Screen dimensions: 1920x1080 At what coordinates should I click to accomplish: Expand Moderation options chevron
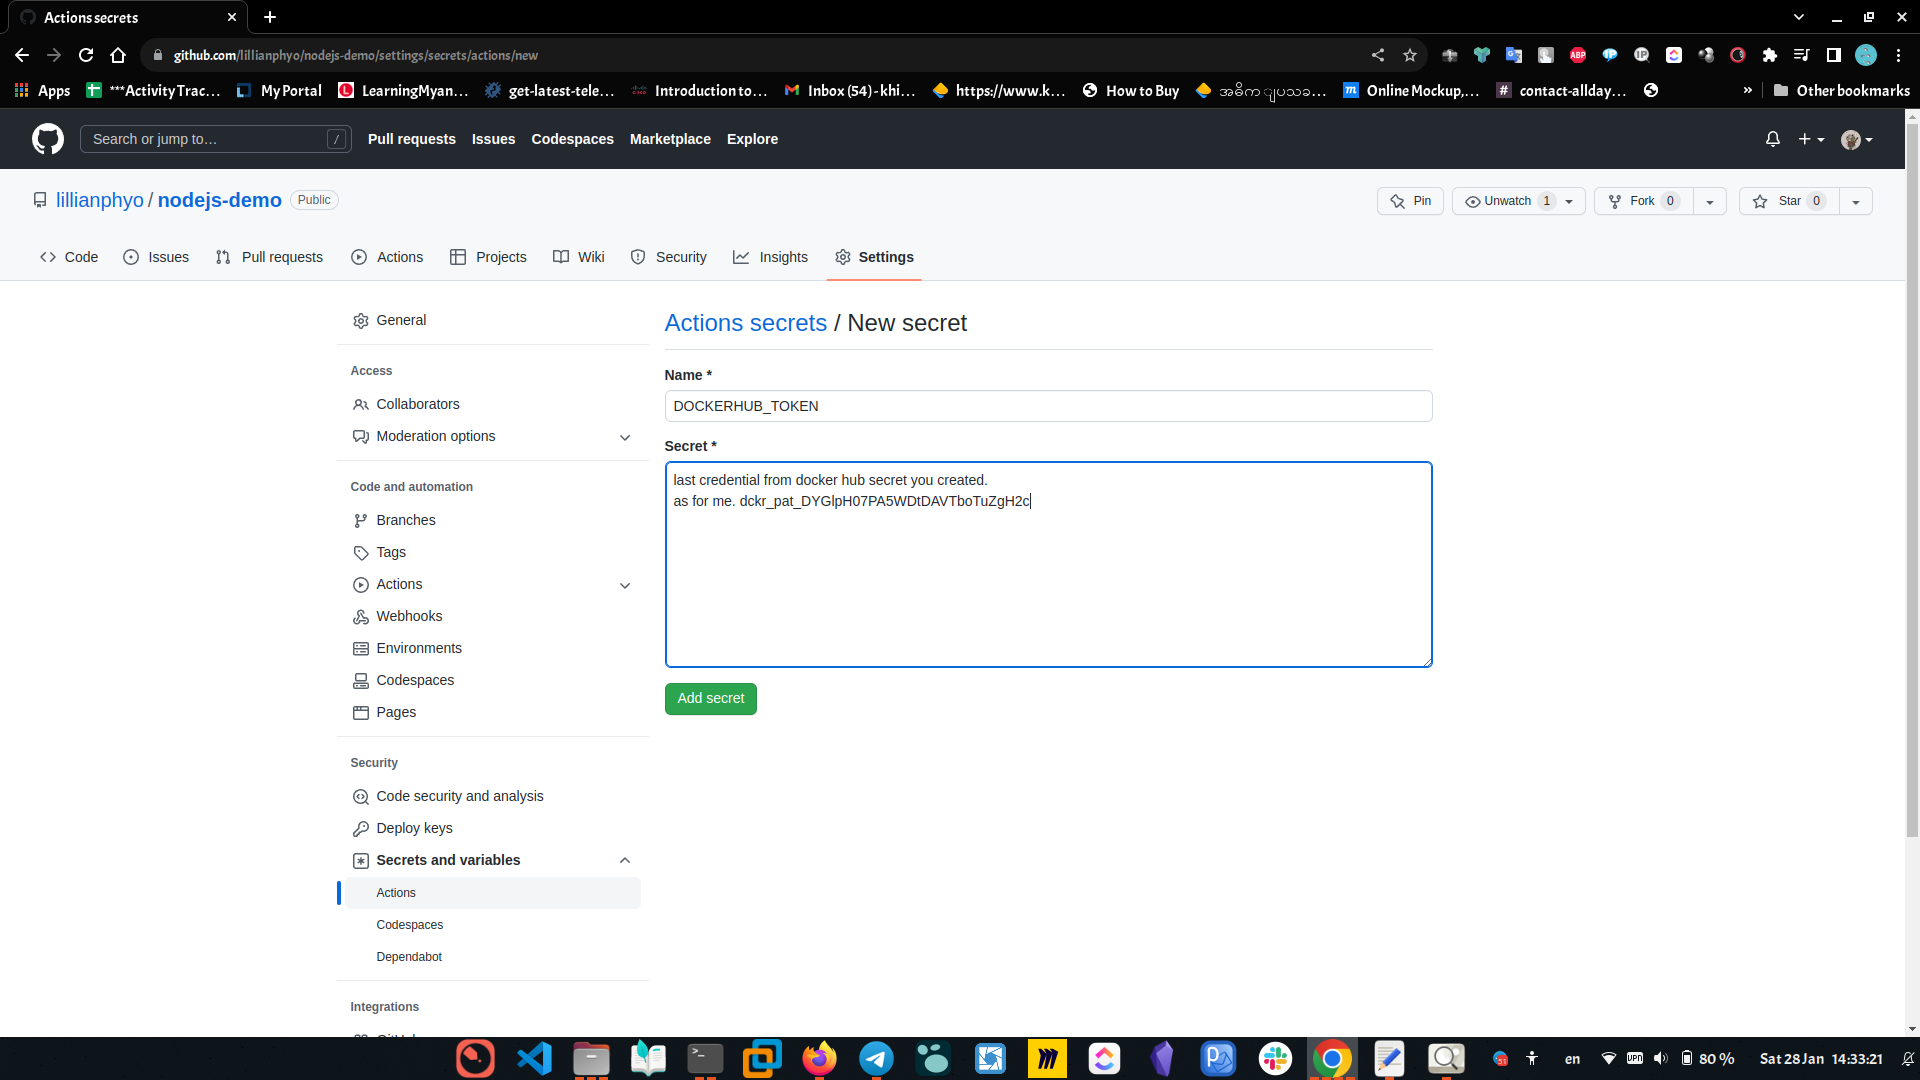(625, 437)
